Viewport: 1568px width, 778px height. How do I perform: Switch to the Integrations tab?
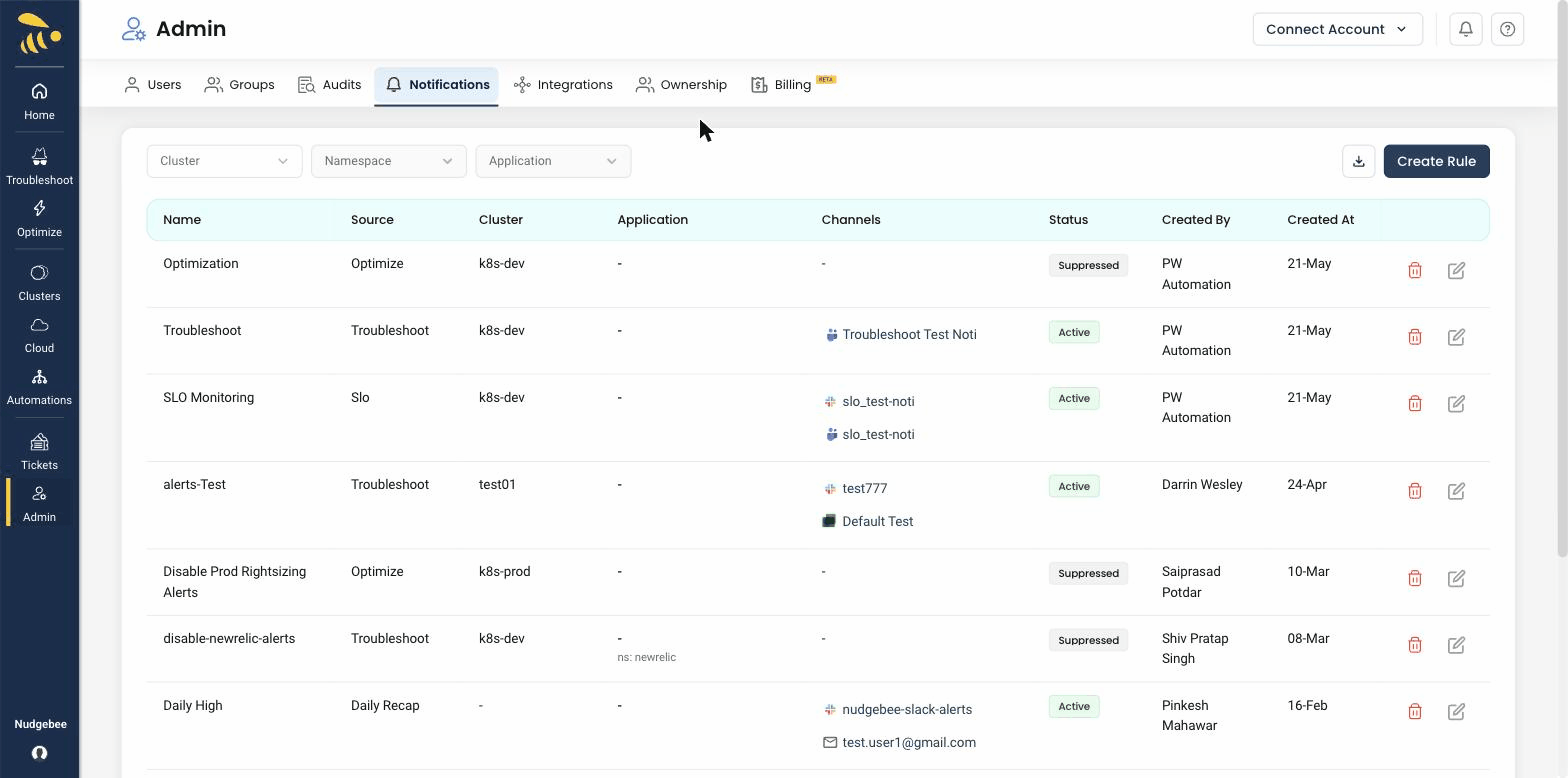click(563, 85)
